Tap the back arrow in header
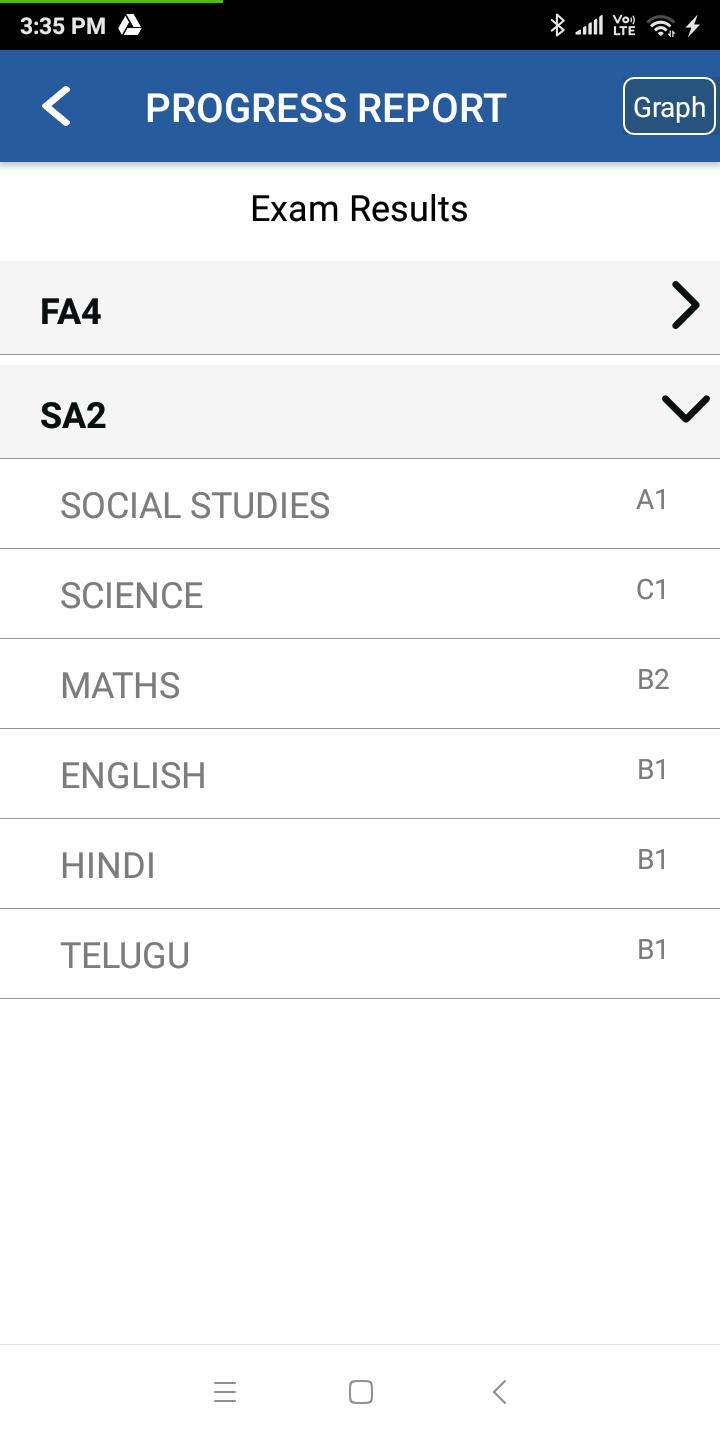 pyautogui.click(x=56, y=106)
